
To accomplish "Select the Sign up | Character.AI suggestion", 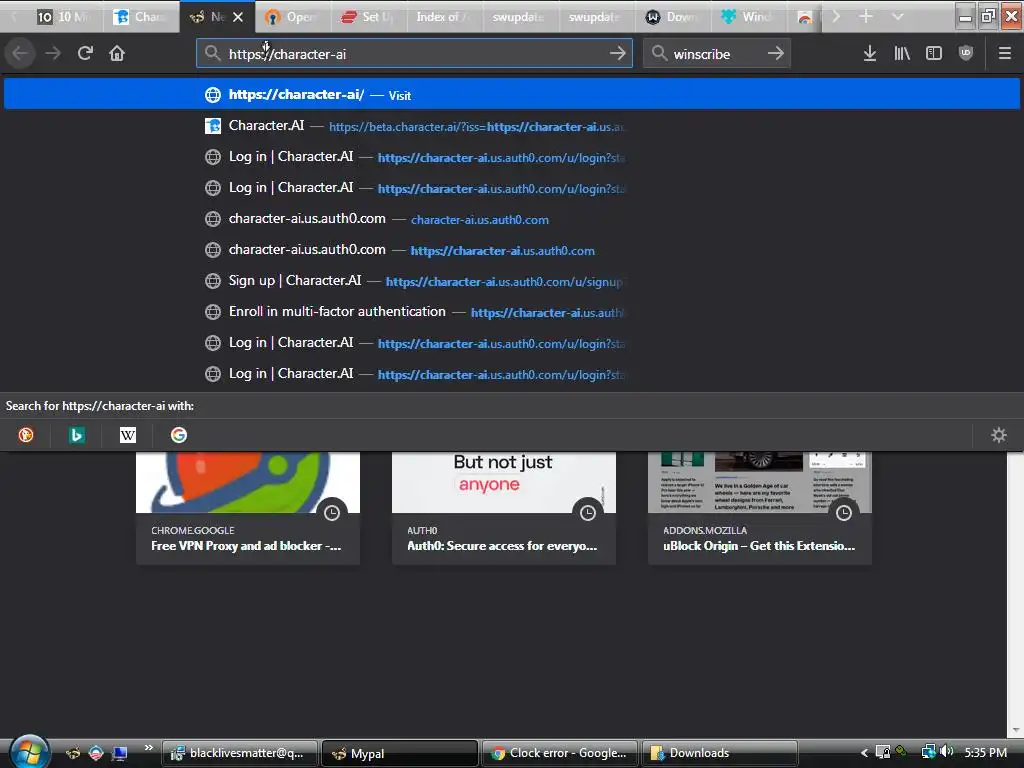I will (x=512, y=281).
